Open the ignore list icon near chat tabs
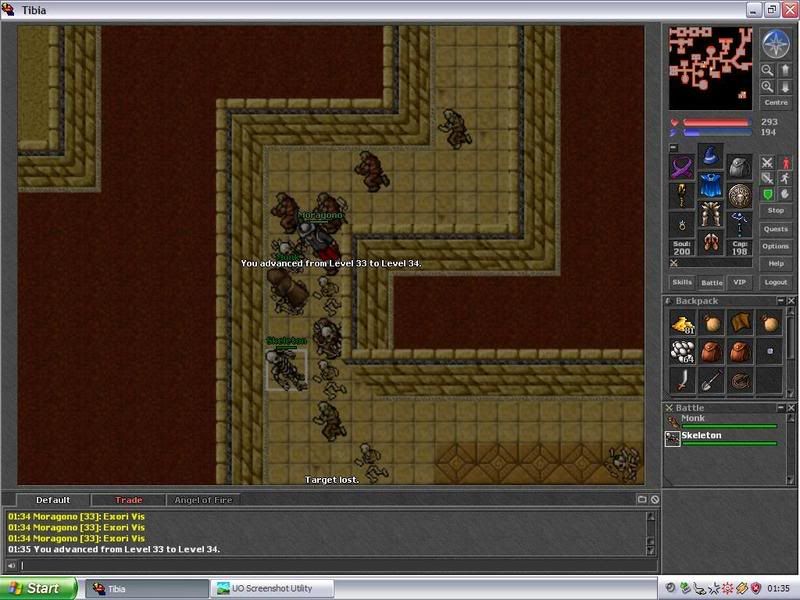The width and height of the screenshot is (800, 600). click(x=655, y=499)
